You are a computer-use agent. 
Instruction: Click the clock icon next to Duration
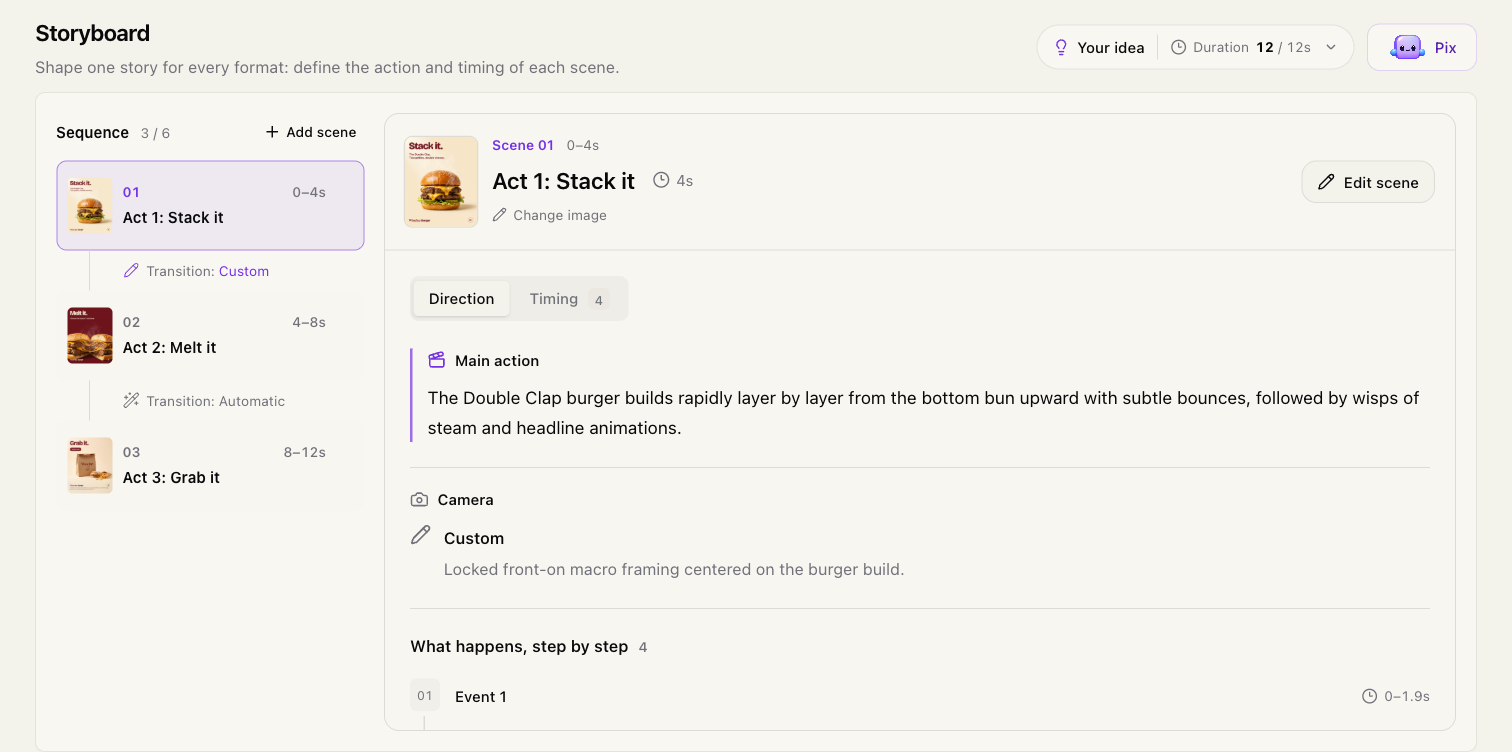(x=1179, y=47)
